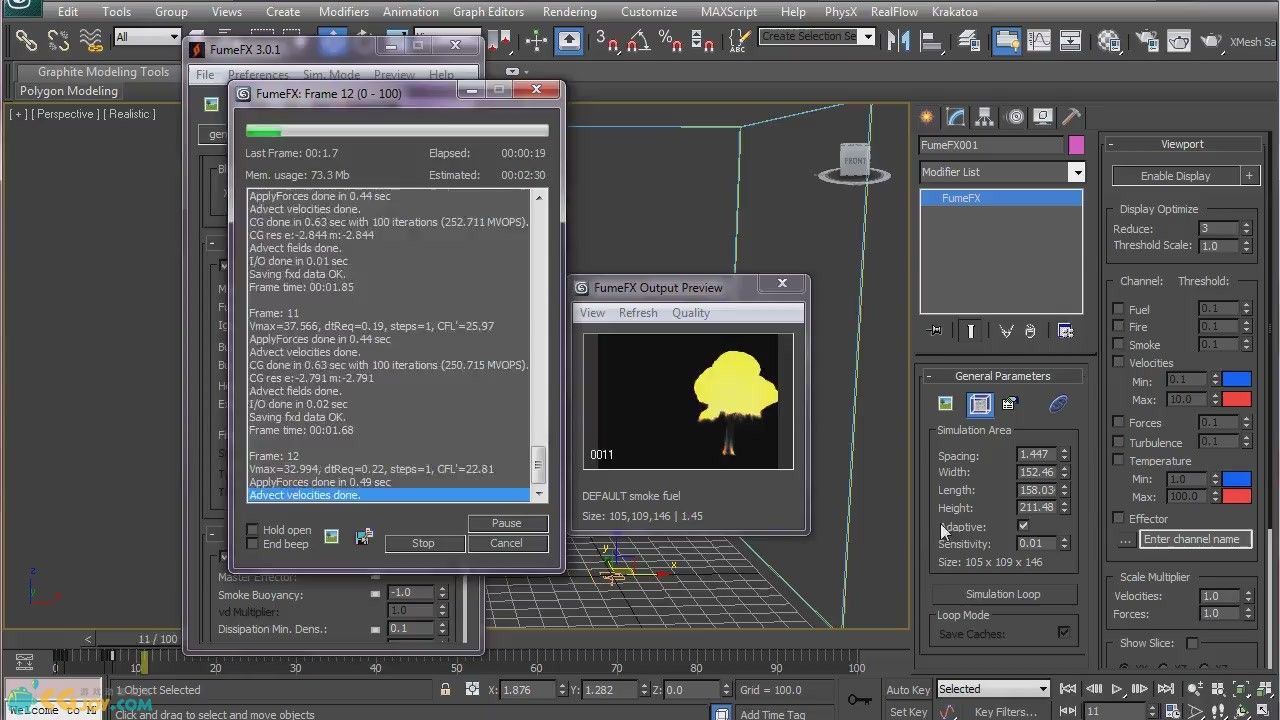This screenshot has width=1280, height=720.
Task: Click the Enable Display button
Action: tap(1175, 176)
